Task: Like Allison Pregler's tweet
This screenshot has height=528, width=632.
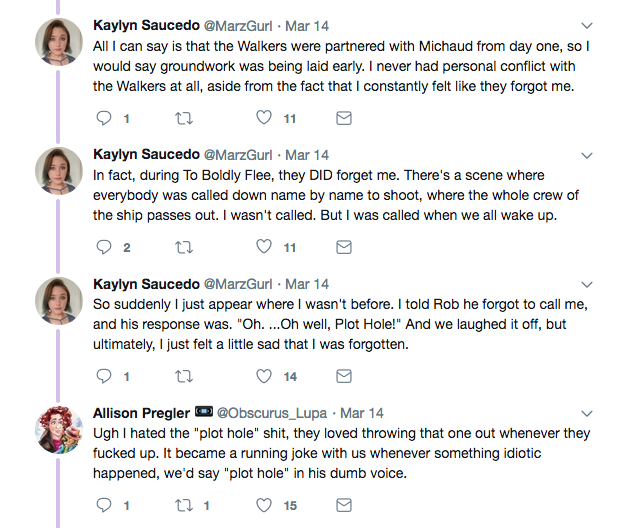Action: pyautogui.click(x=264, y=505)
